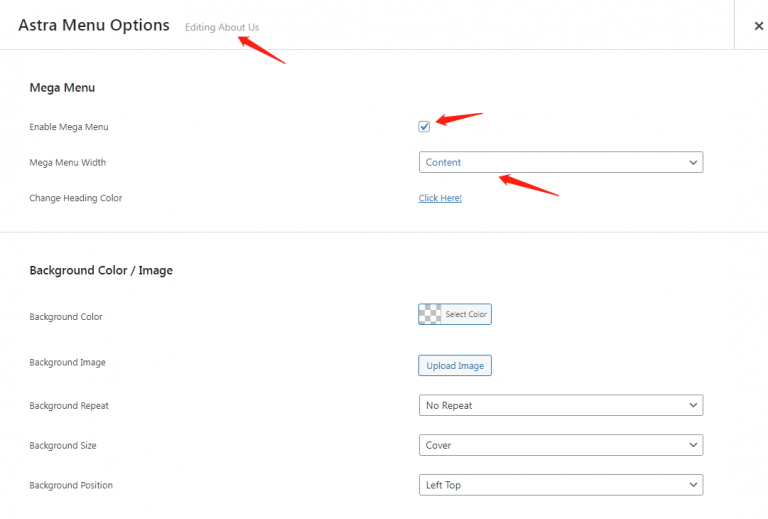Click the 'Background Image' field label
Viewport: 768px width, 519px height.
coord(67,362)
